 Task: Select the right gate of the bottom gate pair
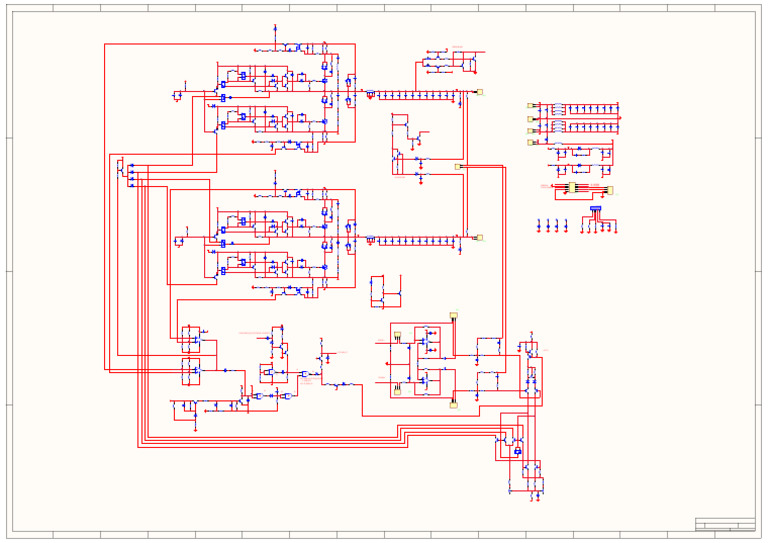pos(288,396)
